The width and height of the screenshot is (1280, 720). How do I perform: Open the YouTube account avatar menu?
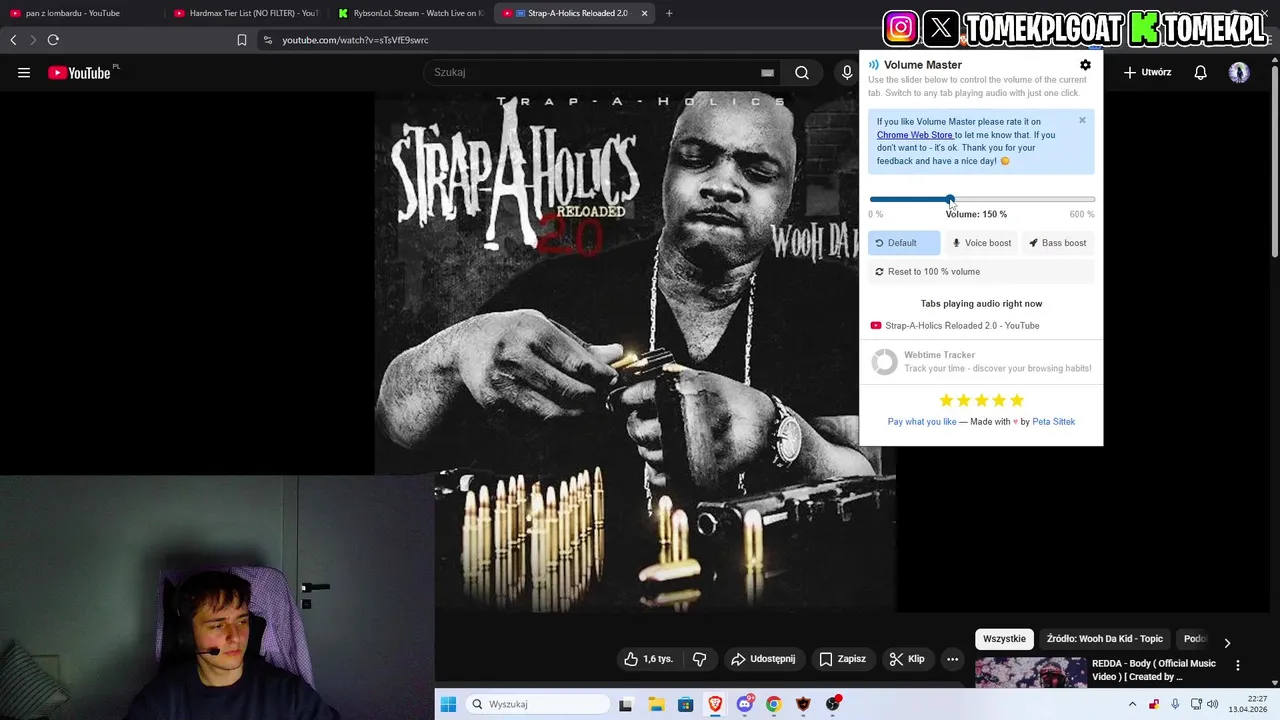[1239, 72]
